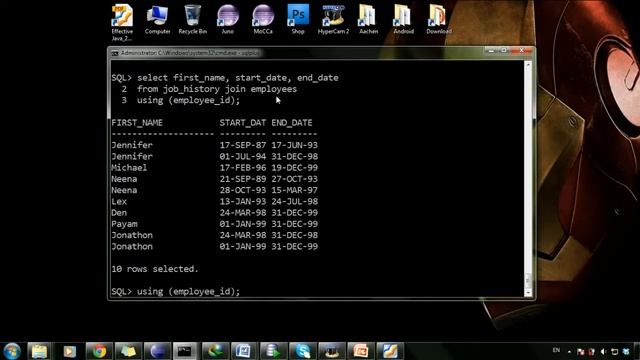Open the Android folder on the desktop
This screenshot has width=640, height=360.
click(403, 19)
